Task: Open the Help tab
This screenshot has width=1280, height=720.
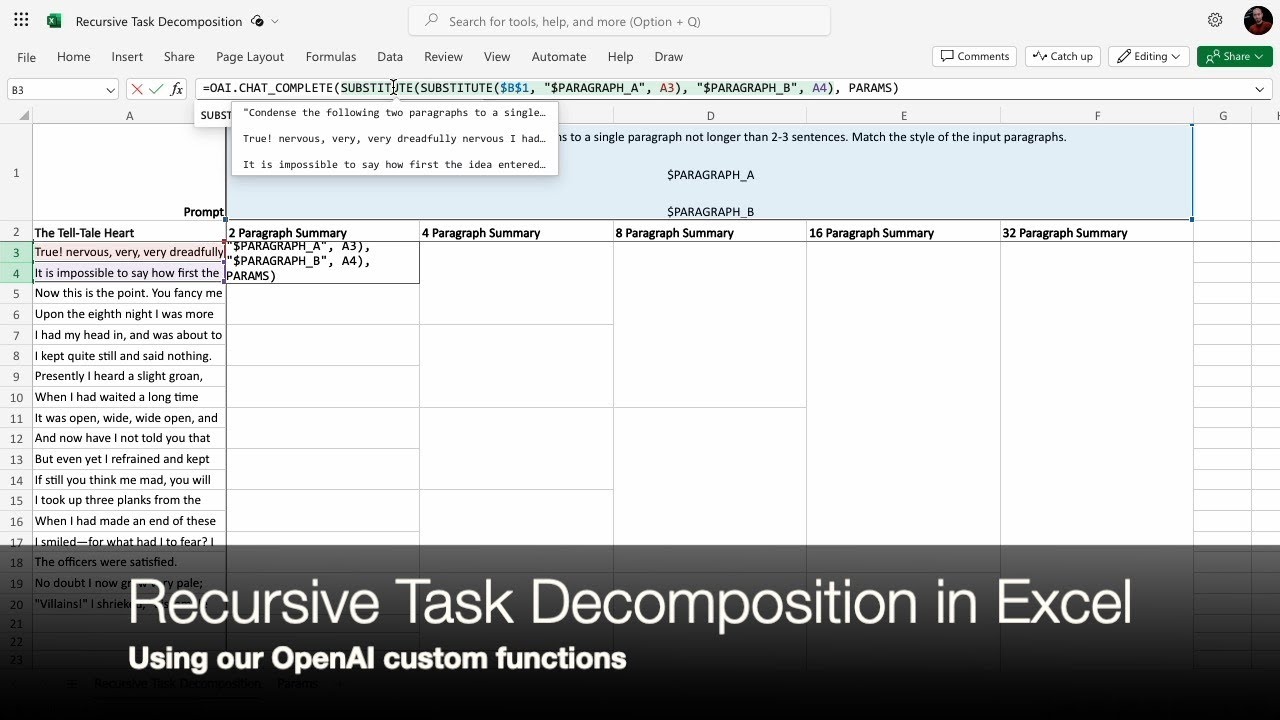Action: coord(620,57)
